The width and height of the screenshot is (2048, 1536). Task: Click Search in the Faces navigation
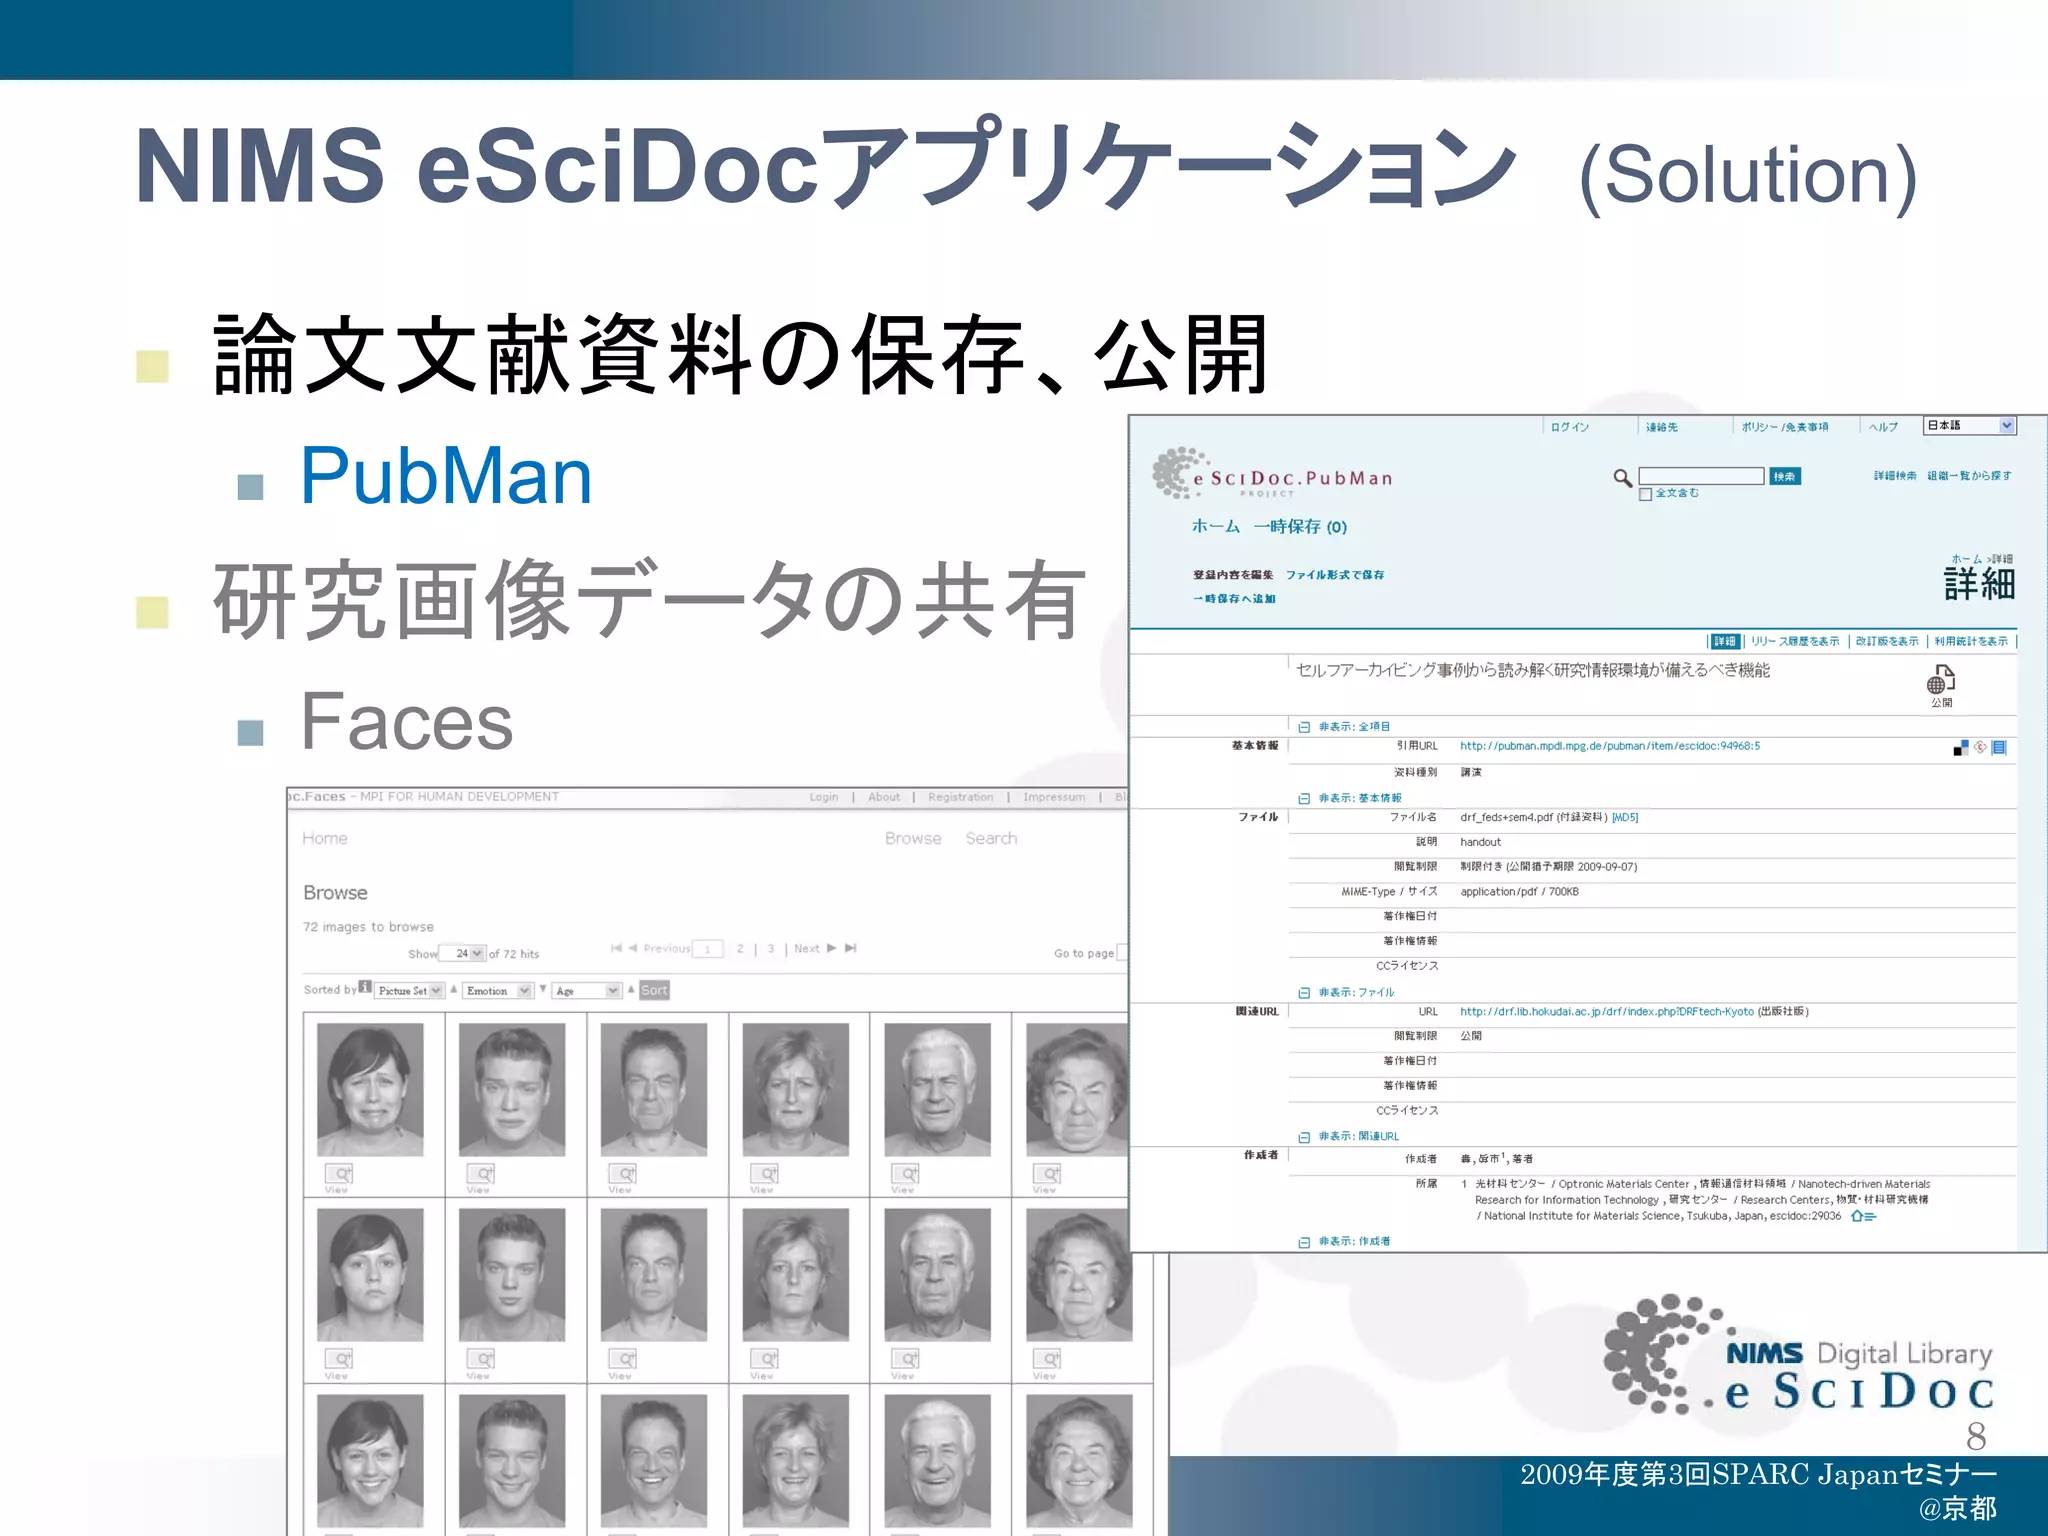pyautogui.click(x=991, y=838)
